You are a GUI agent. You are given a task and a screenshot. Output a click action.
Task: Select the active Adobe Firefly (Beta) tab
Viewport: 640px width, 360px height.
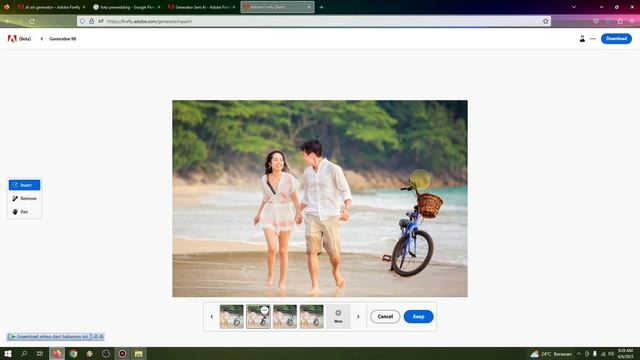click(x=277, y=7)
